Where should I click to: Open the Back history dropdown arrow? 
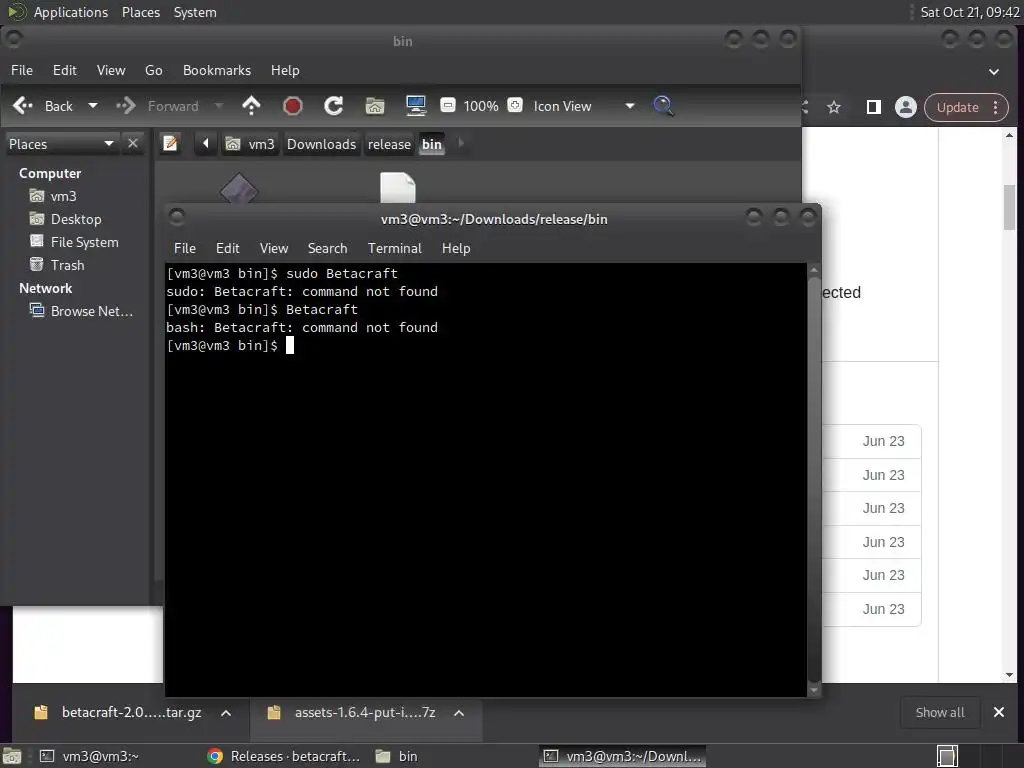(x=93, y=106)
